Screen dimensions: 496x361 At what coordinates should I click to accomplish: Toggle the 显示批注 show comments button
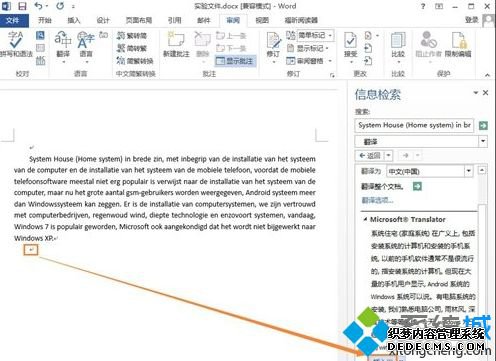pyautogui.click(x=236, y=61)
